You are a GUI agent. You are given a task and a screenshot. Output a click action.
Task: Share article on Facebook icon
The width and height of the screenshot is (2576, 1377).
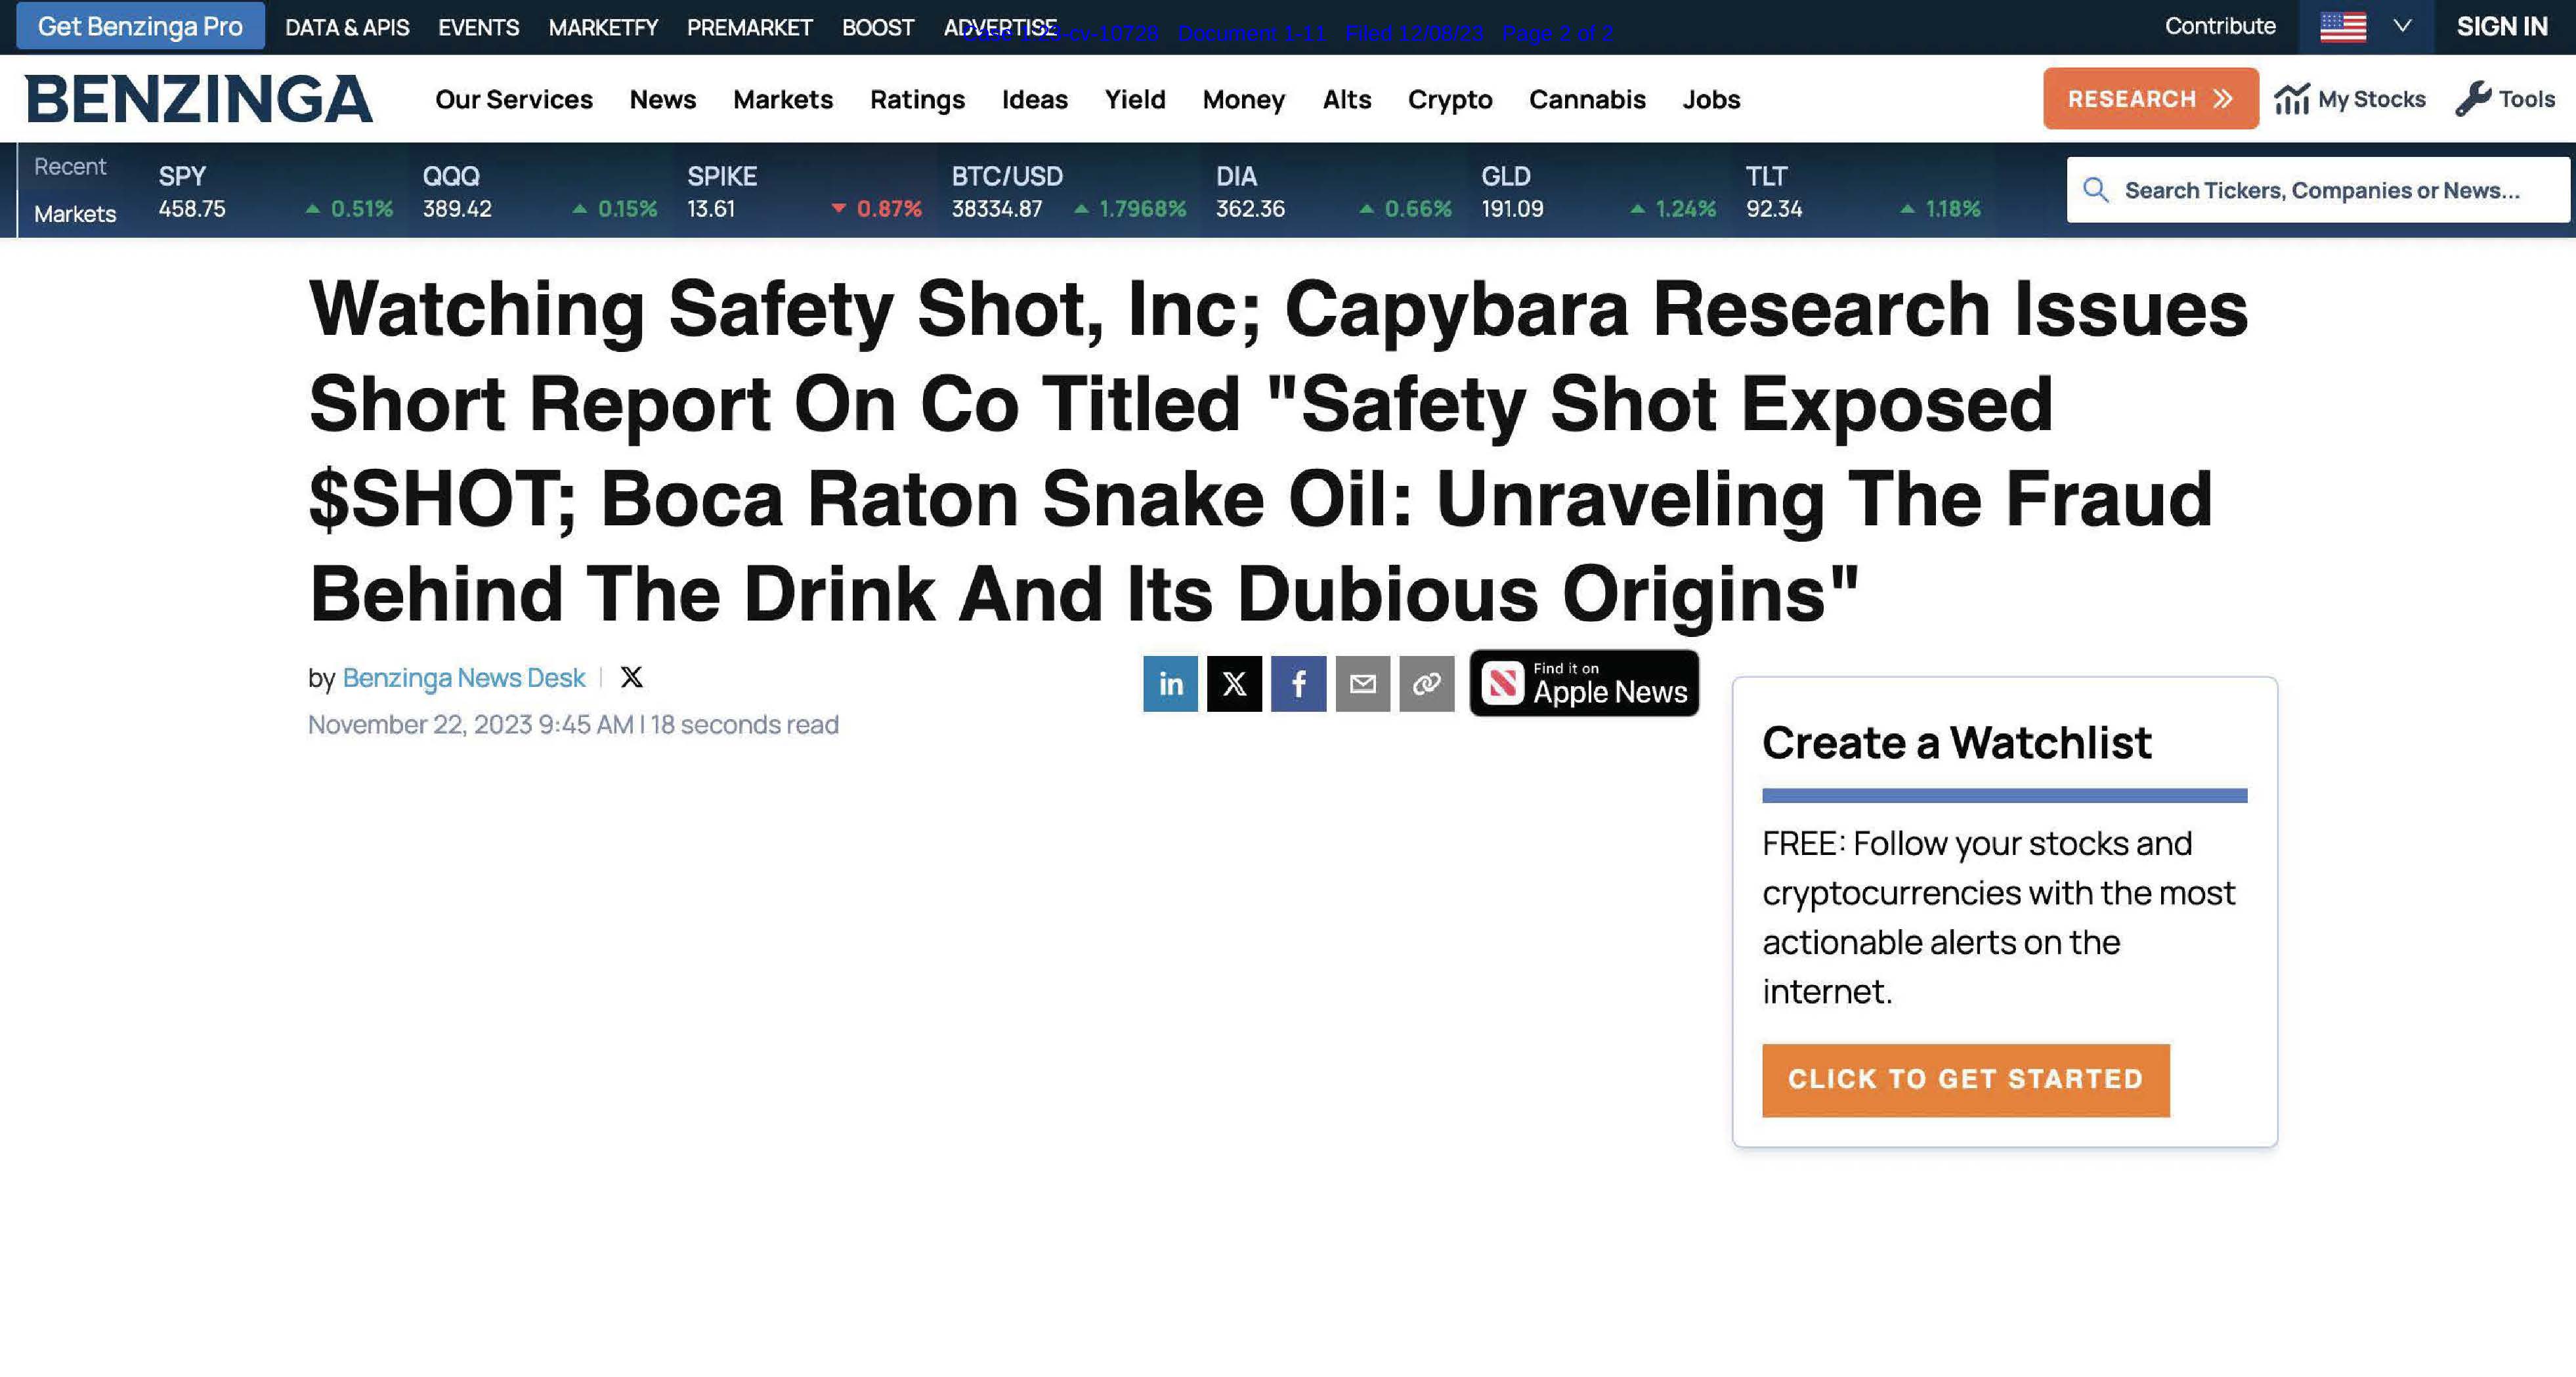pos(1298,684)
